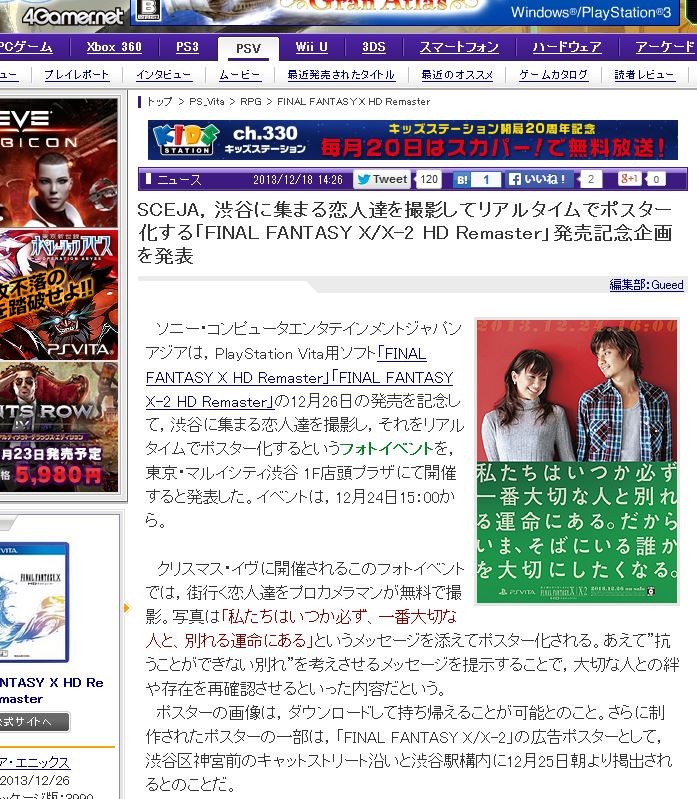
Task: Click the sidebar FINAL FANTASY X HD Remaster title
Action: (51, 690)
